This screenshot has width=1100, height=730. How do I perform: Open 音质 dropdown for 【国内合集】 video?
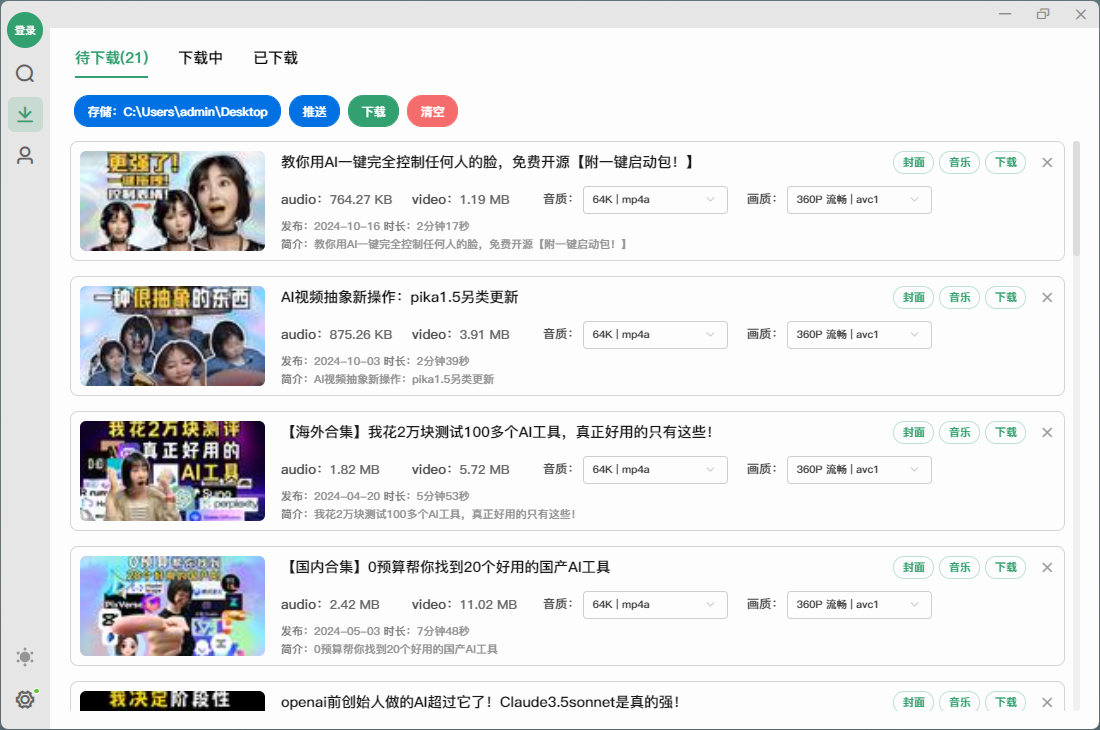pyautogui.click(x=655, y=604)
